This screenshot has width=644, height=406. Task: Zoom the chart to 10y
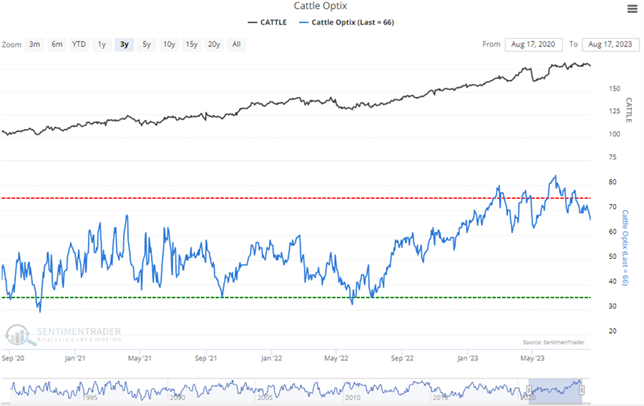[x=168, y=44]
